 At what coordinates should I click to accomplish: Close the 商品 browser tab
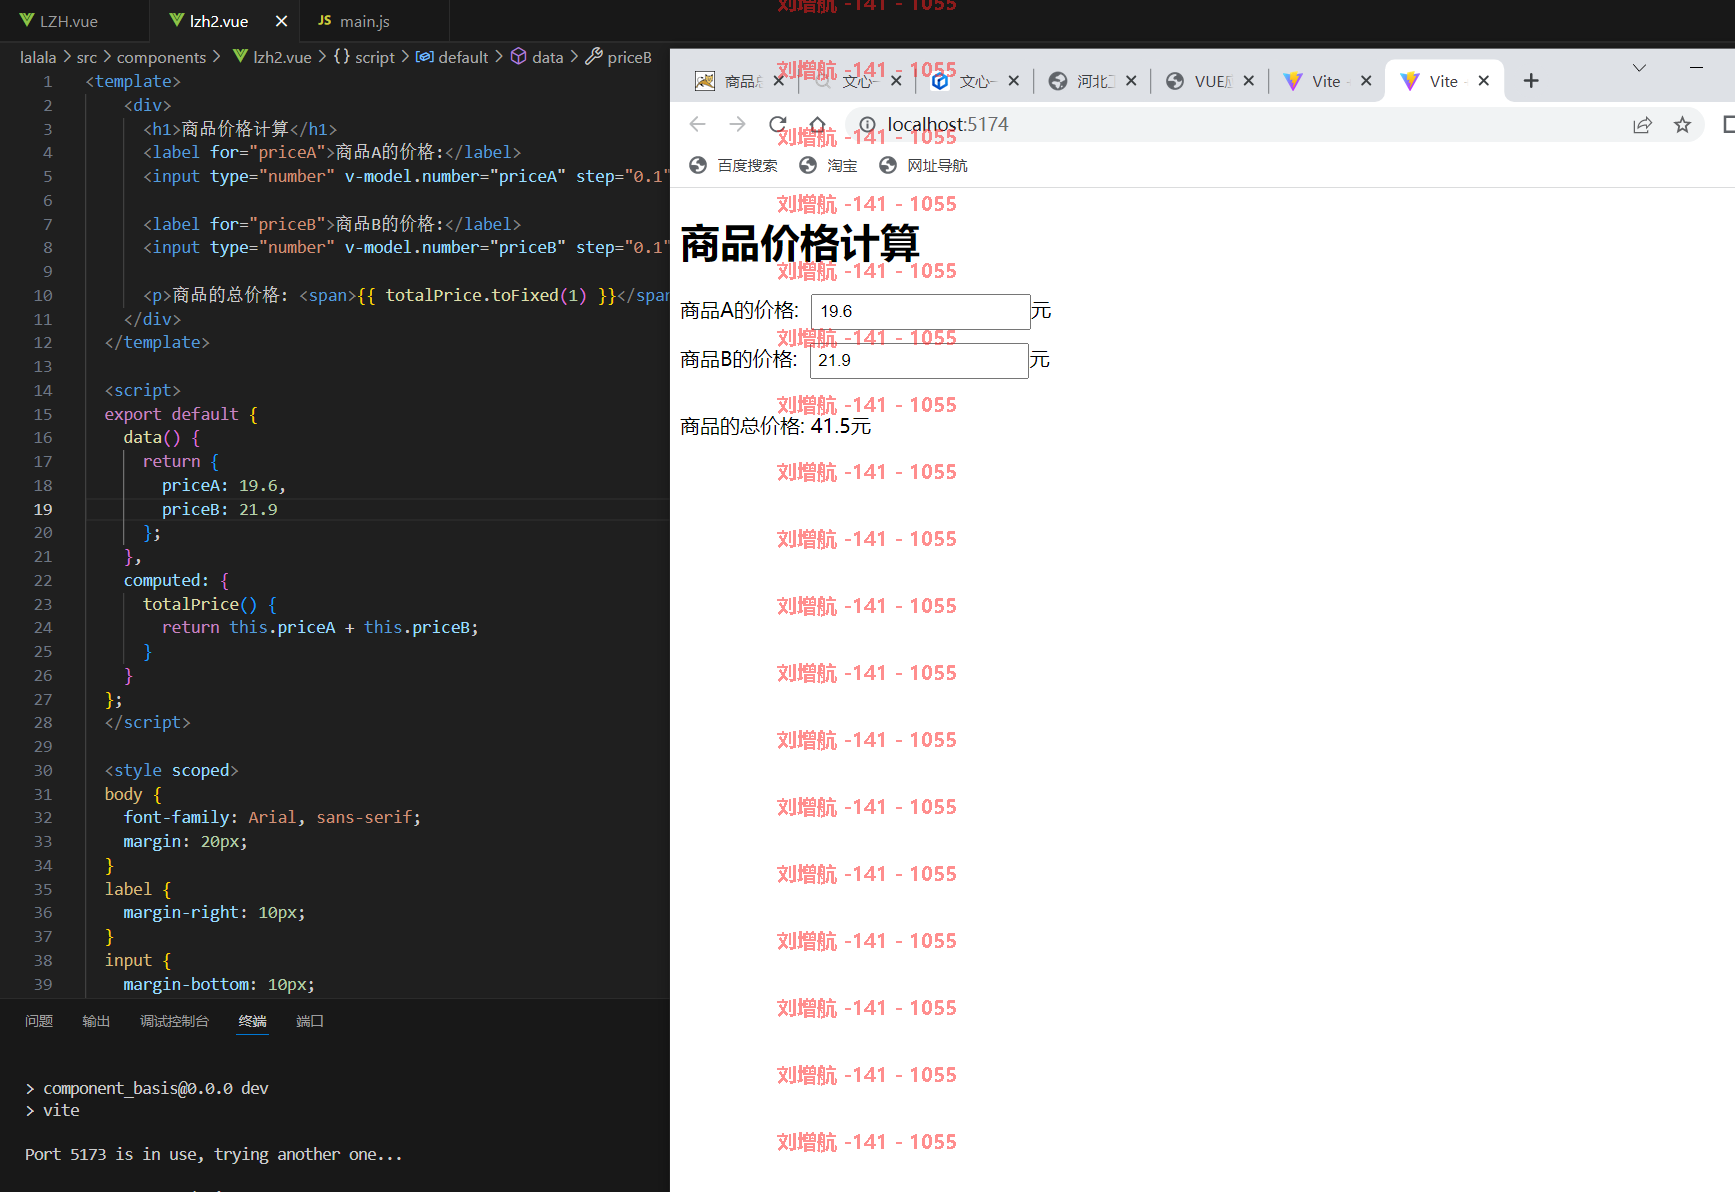pyautogui.click(x=779, y=81)
